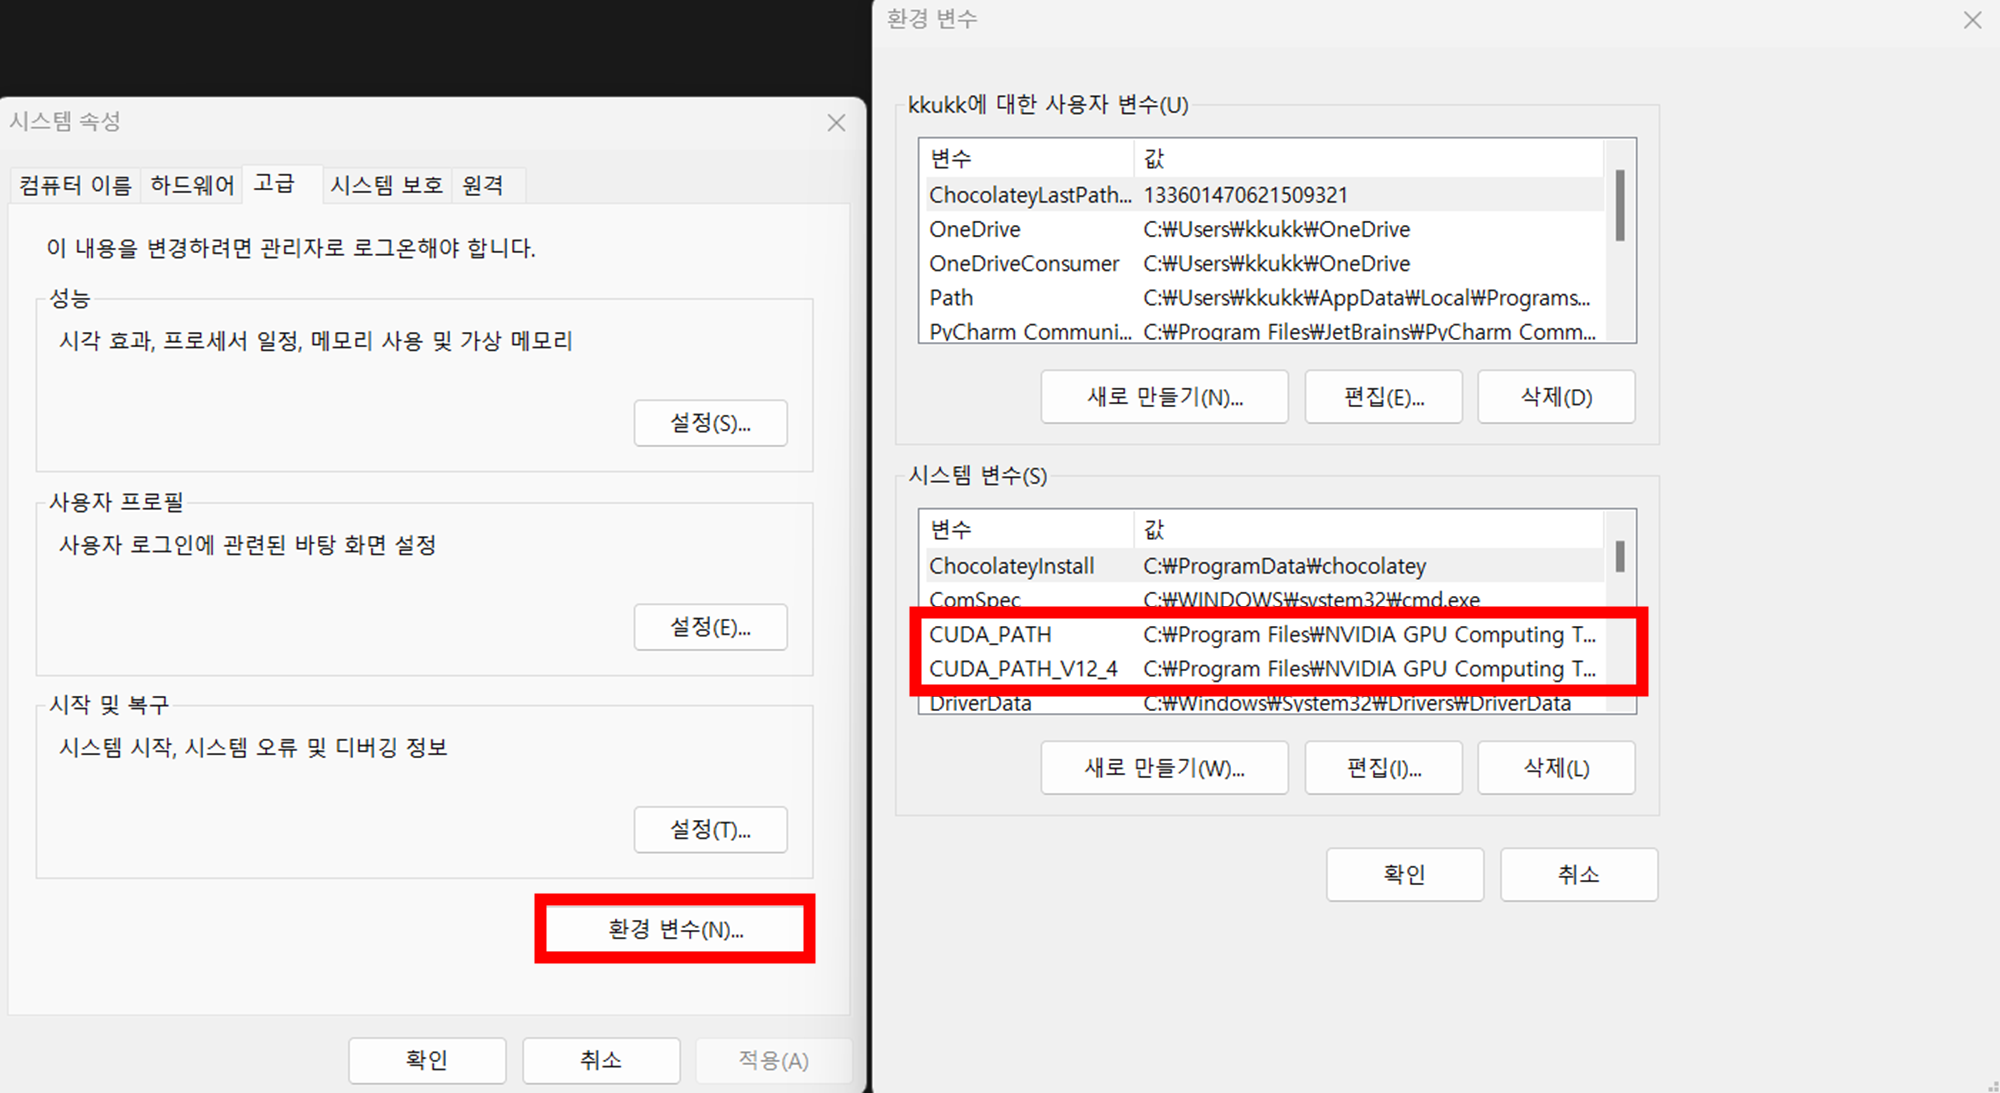This screenshot has width=2000, height=1093.
Task: Close the 환경 변수 dialog window
Action: click(x=1971, y=20)
